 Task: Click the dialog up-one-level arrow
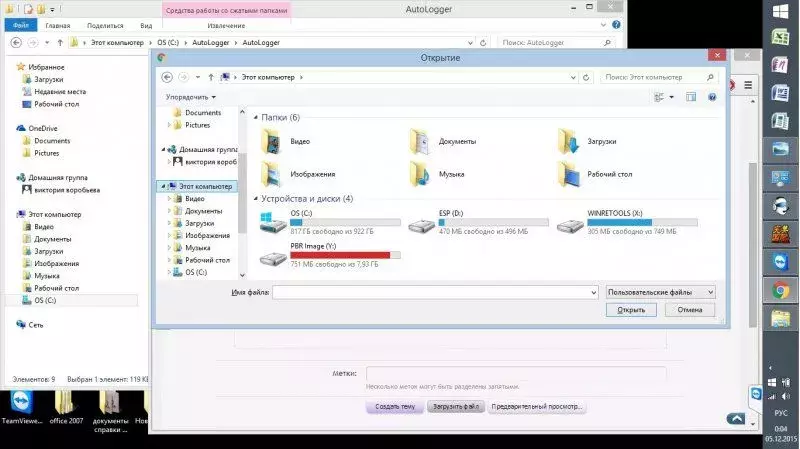[211, 77]
